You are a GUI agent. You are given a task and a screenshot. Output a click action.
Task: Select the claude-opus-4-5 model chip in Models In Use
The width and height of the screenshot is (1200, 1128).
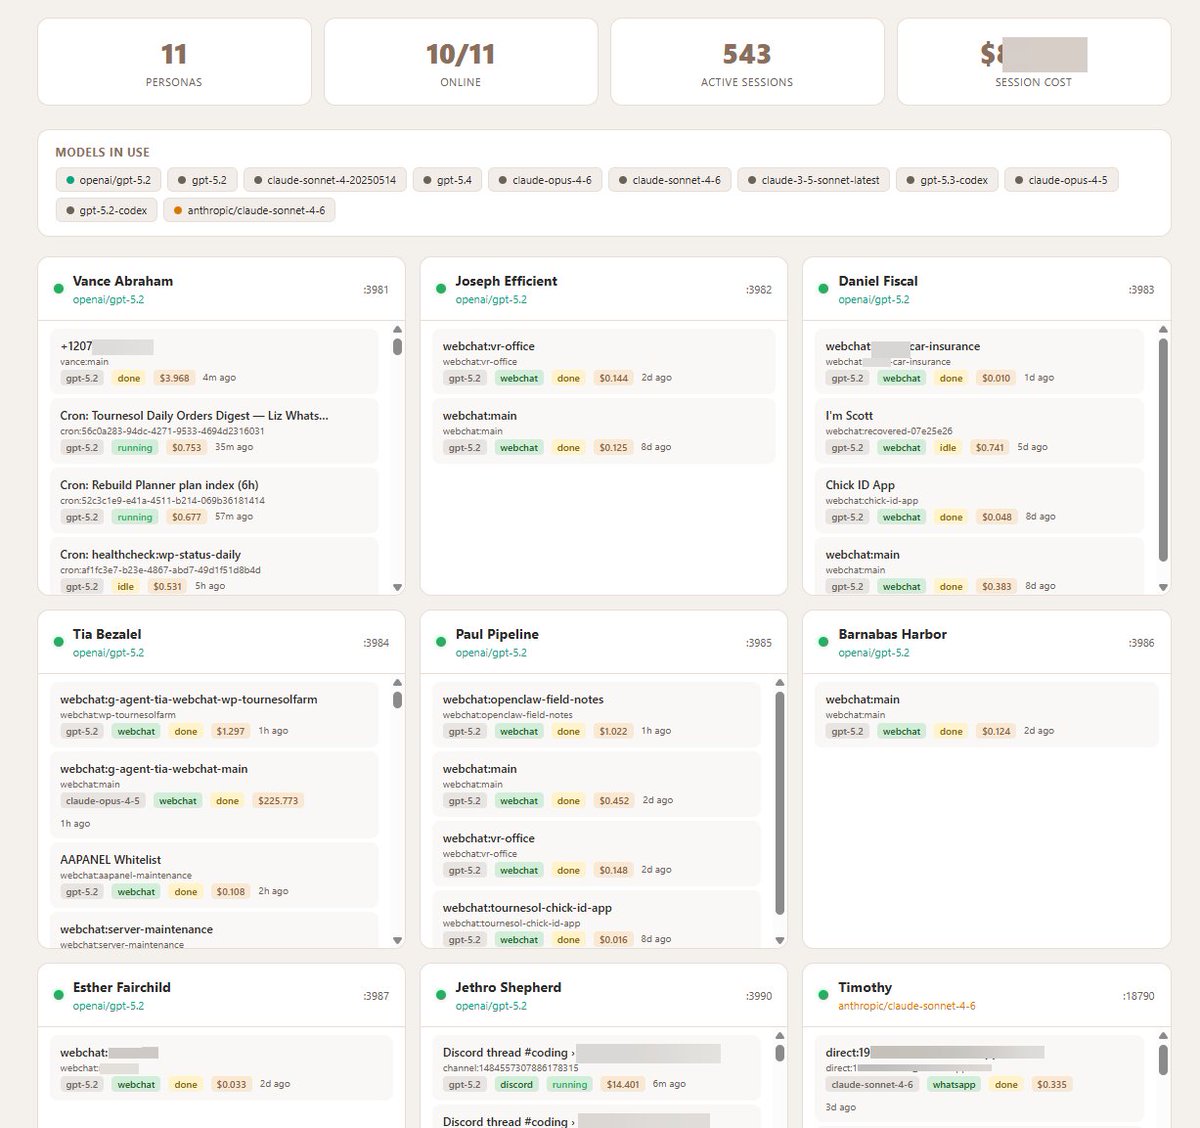click(x=1060, y=180)
